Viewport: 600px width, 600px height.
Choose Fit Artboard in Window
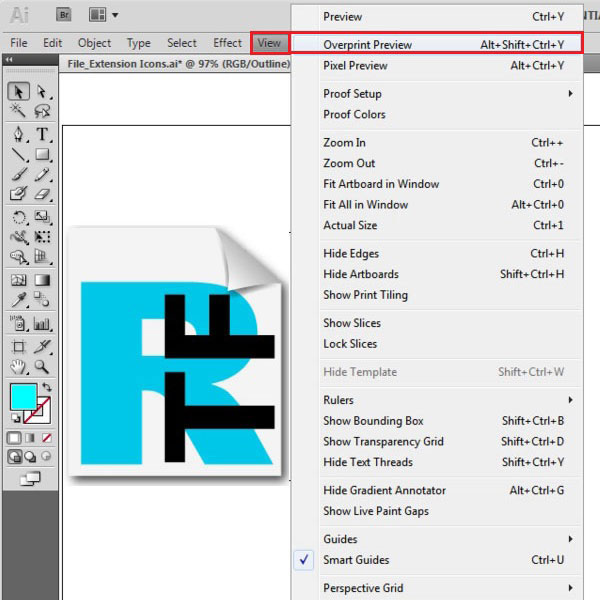(x=437, y=184)
